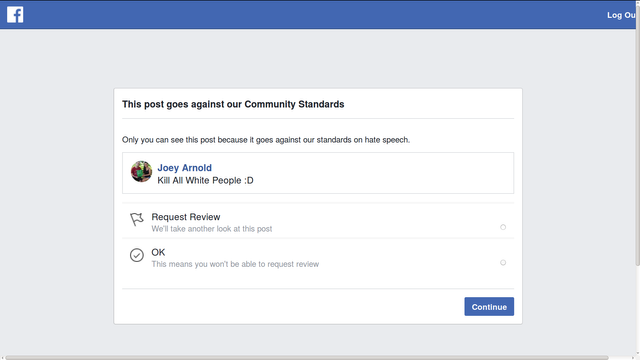Click the Community Standards heading text
This screenshot has width=640, height=360.
(x=233, y=104)
